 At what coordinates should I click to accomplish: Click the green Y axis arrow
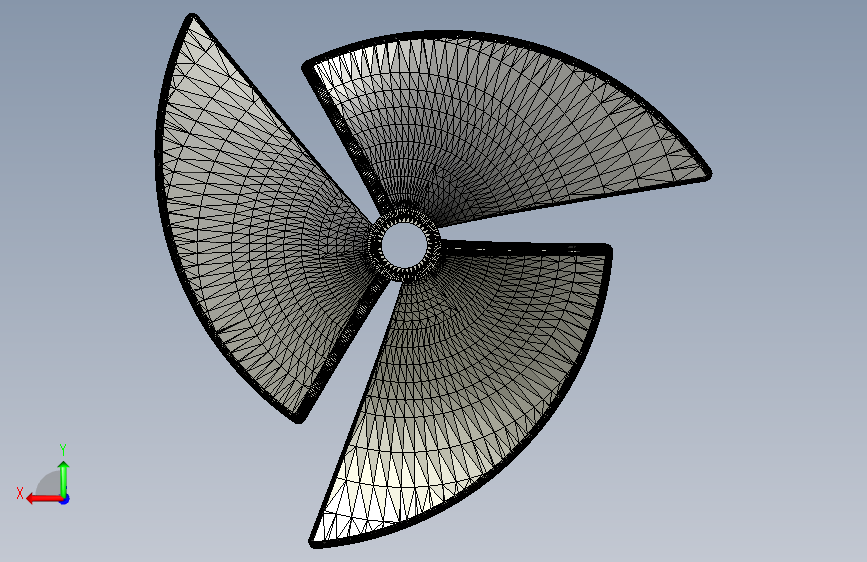[64, 478]
